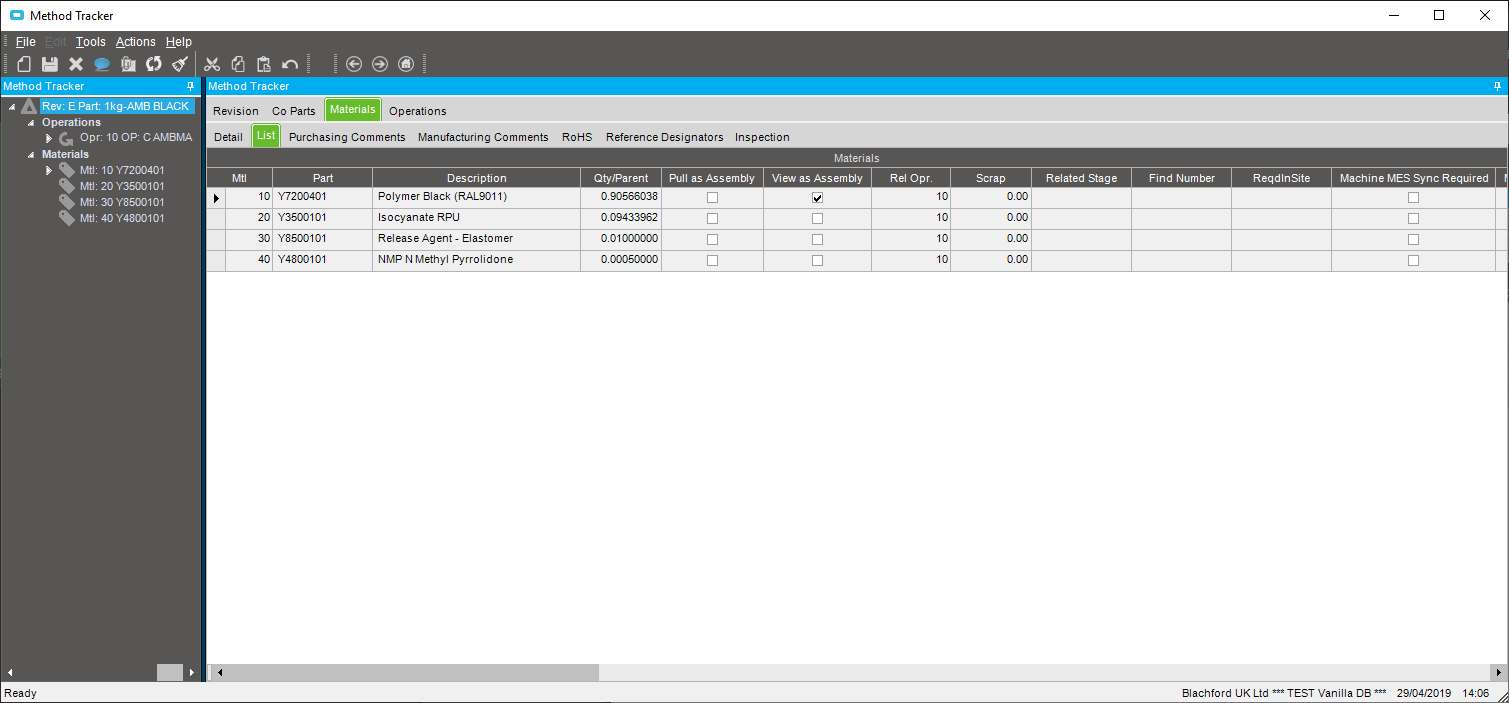Click the 0.90566038 quantity cell

621,197
